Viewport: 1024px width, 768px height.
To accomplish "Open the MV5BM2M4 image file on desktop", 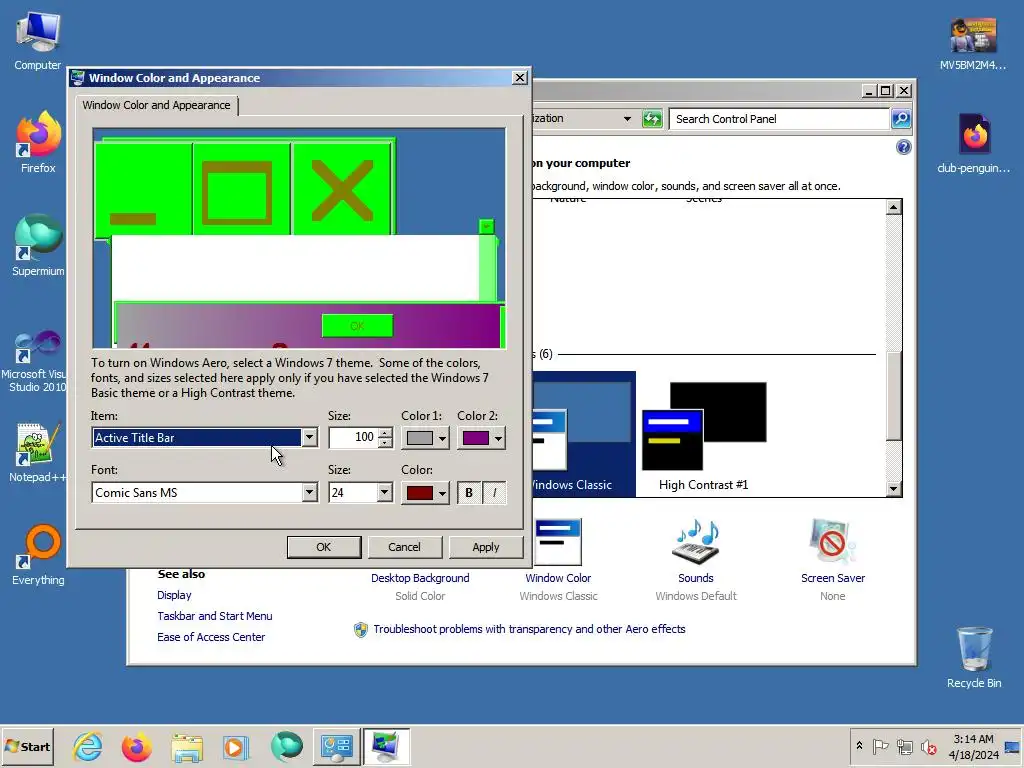I will [x=973, y=43].
